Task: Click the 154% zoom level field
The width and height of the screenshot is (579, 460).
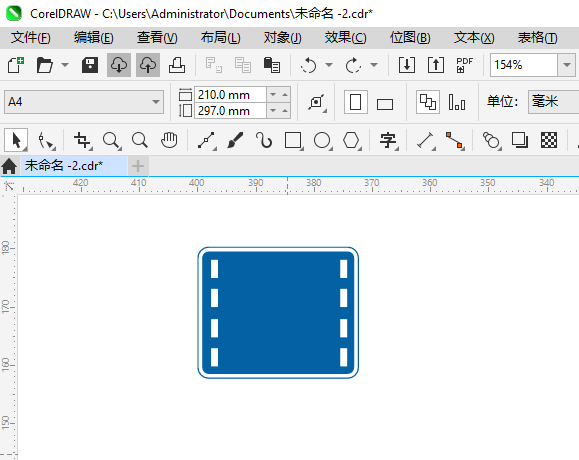Action: coord(524,65)
